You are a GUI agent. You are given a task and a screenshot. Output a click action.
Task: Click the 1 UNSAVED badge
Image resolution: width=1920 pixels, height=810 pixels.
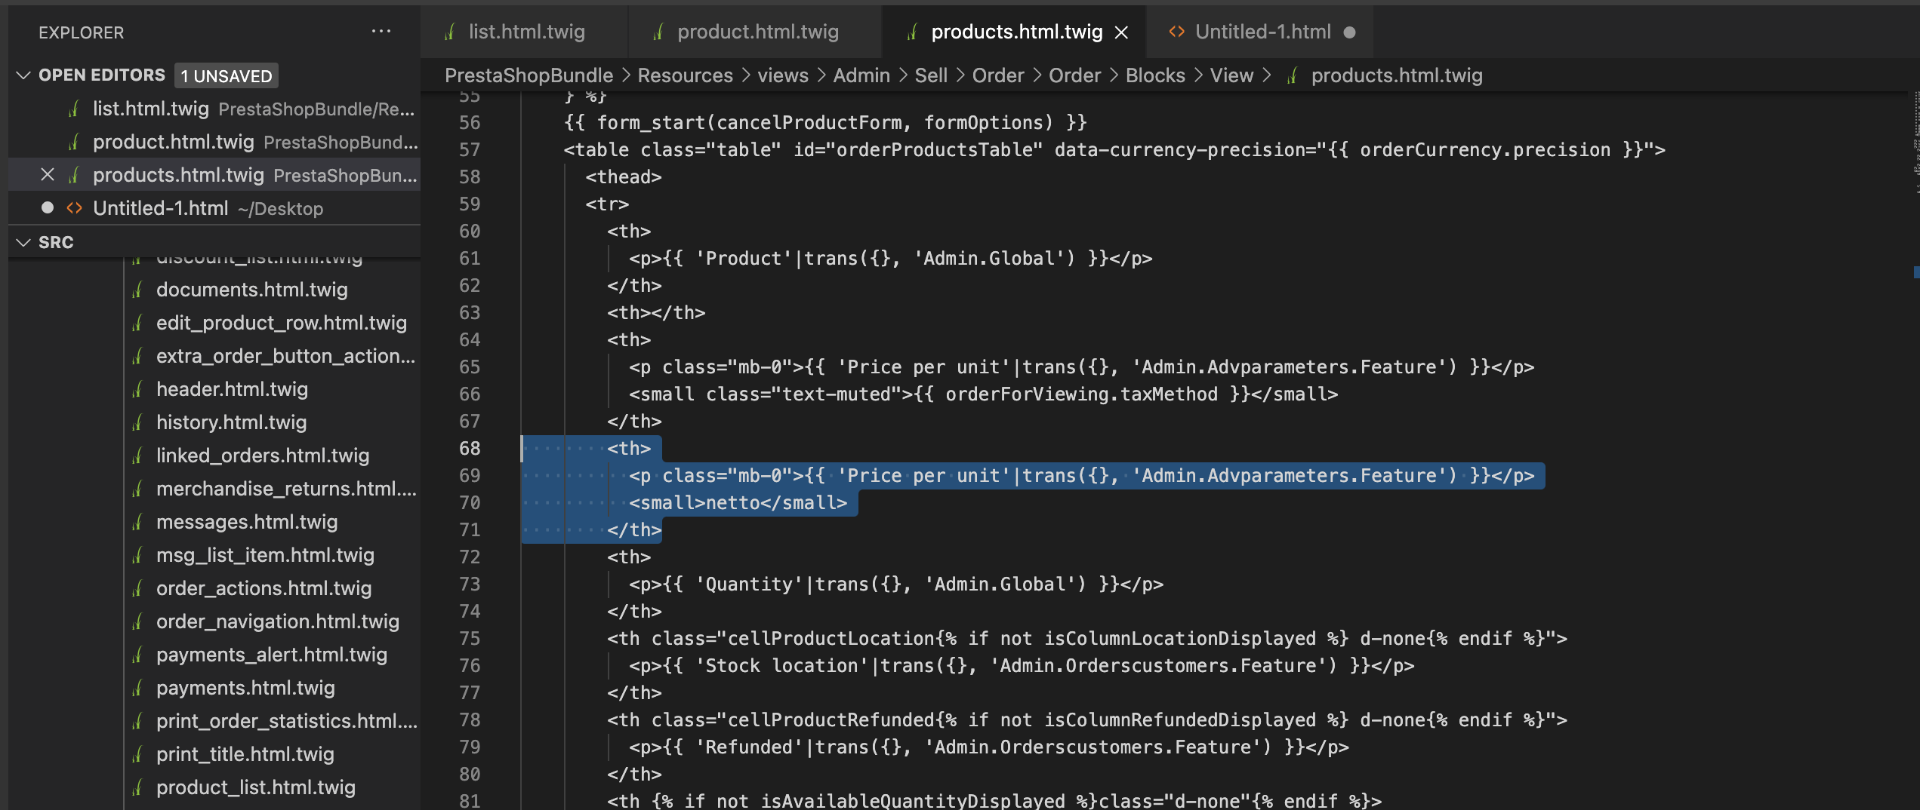tap(226, 76)
